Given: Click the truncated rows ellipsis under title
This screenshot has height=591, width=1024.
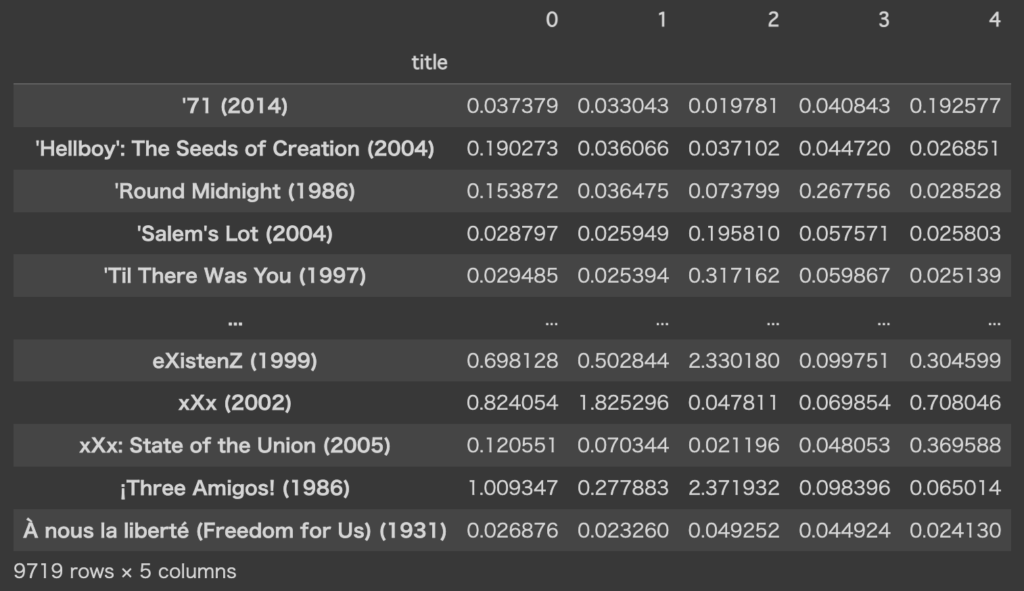Looking at the screenshot, I should click(234, 321).
